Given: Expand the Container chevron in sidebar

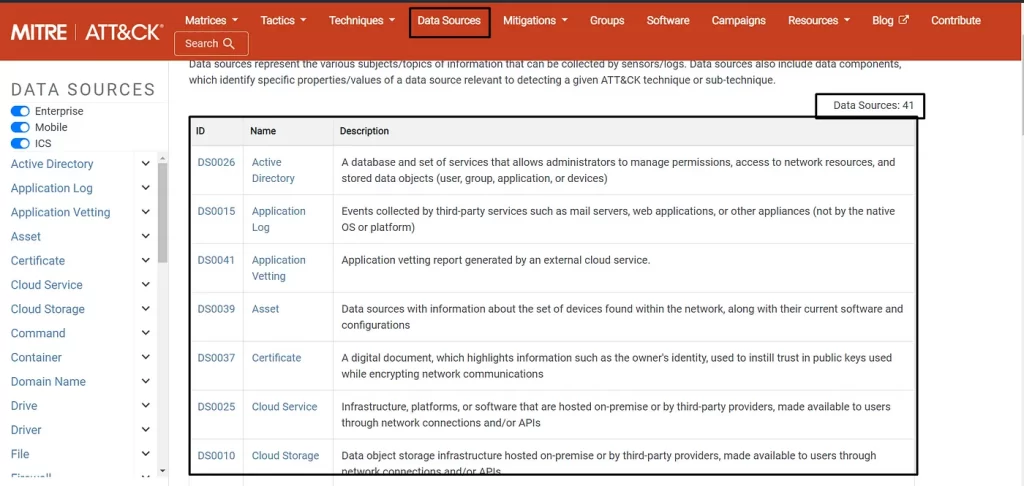Looking at the screenshot, I should 146,357.
